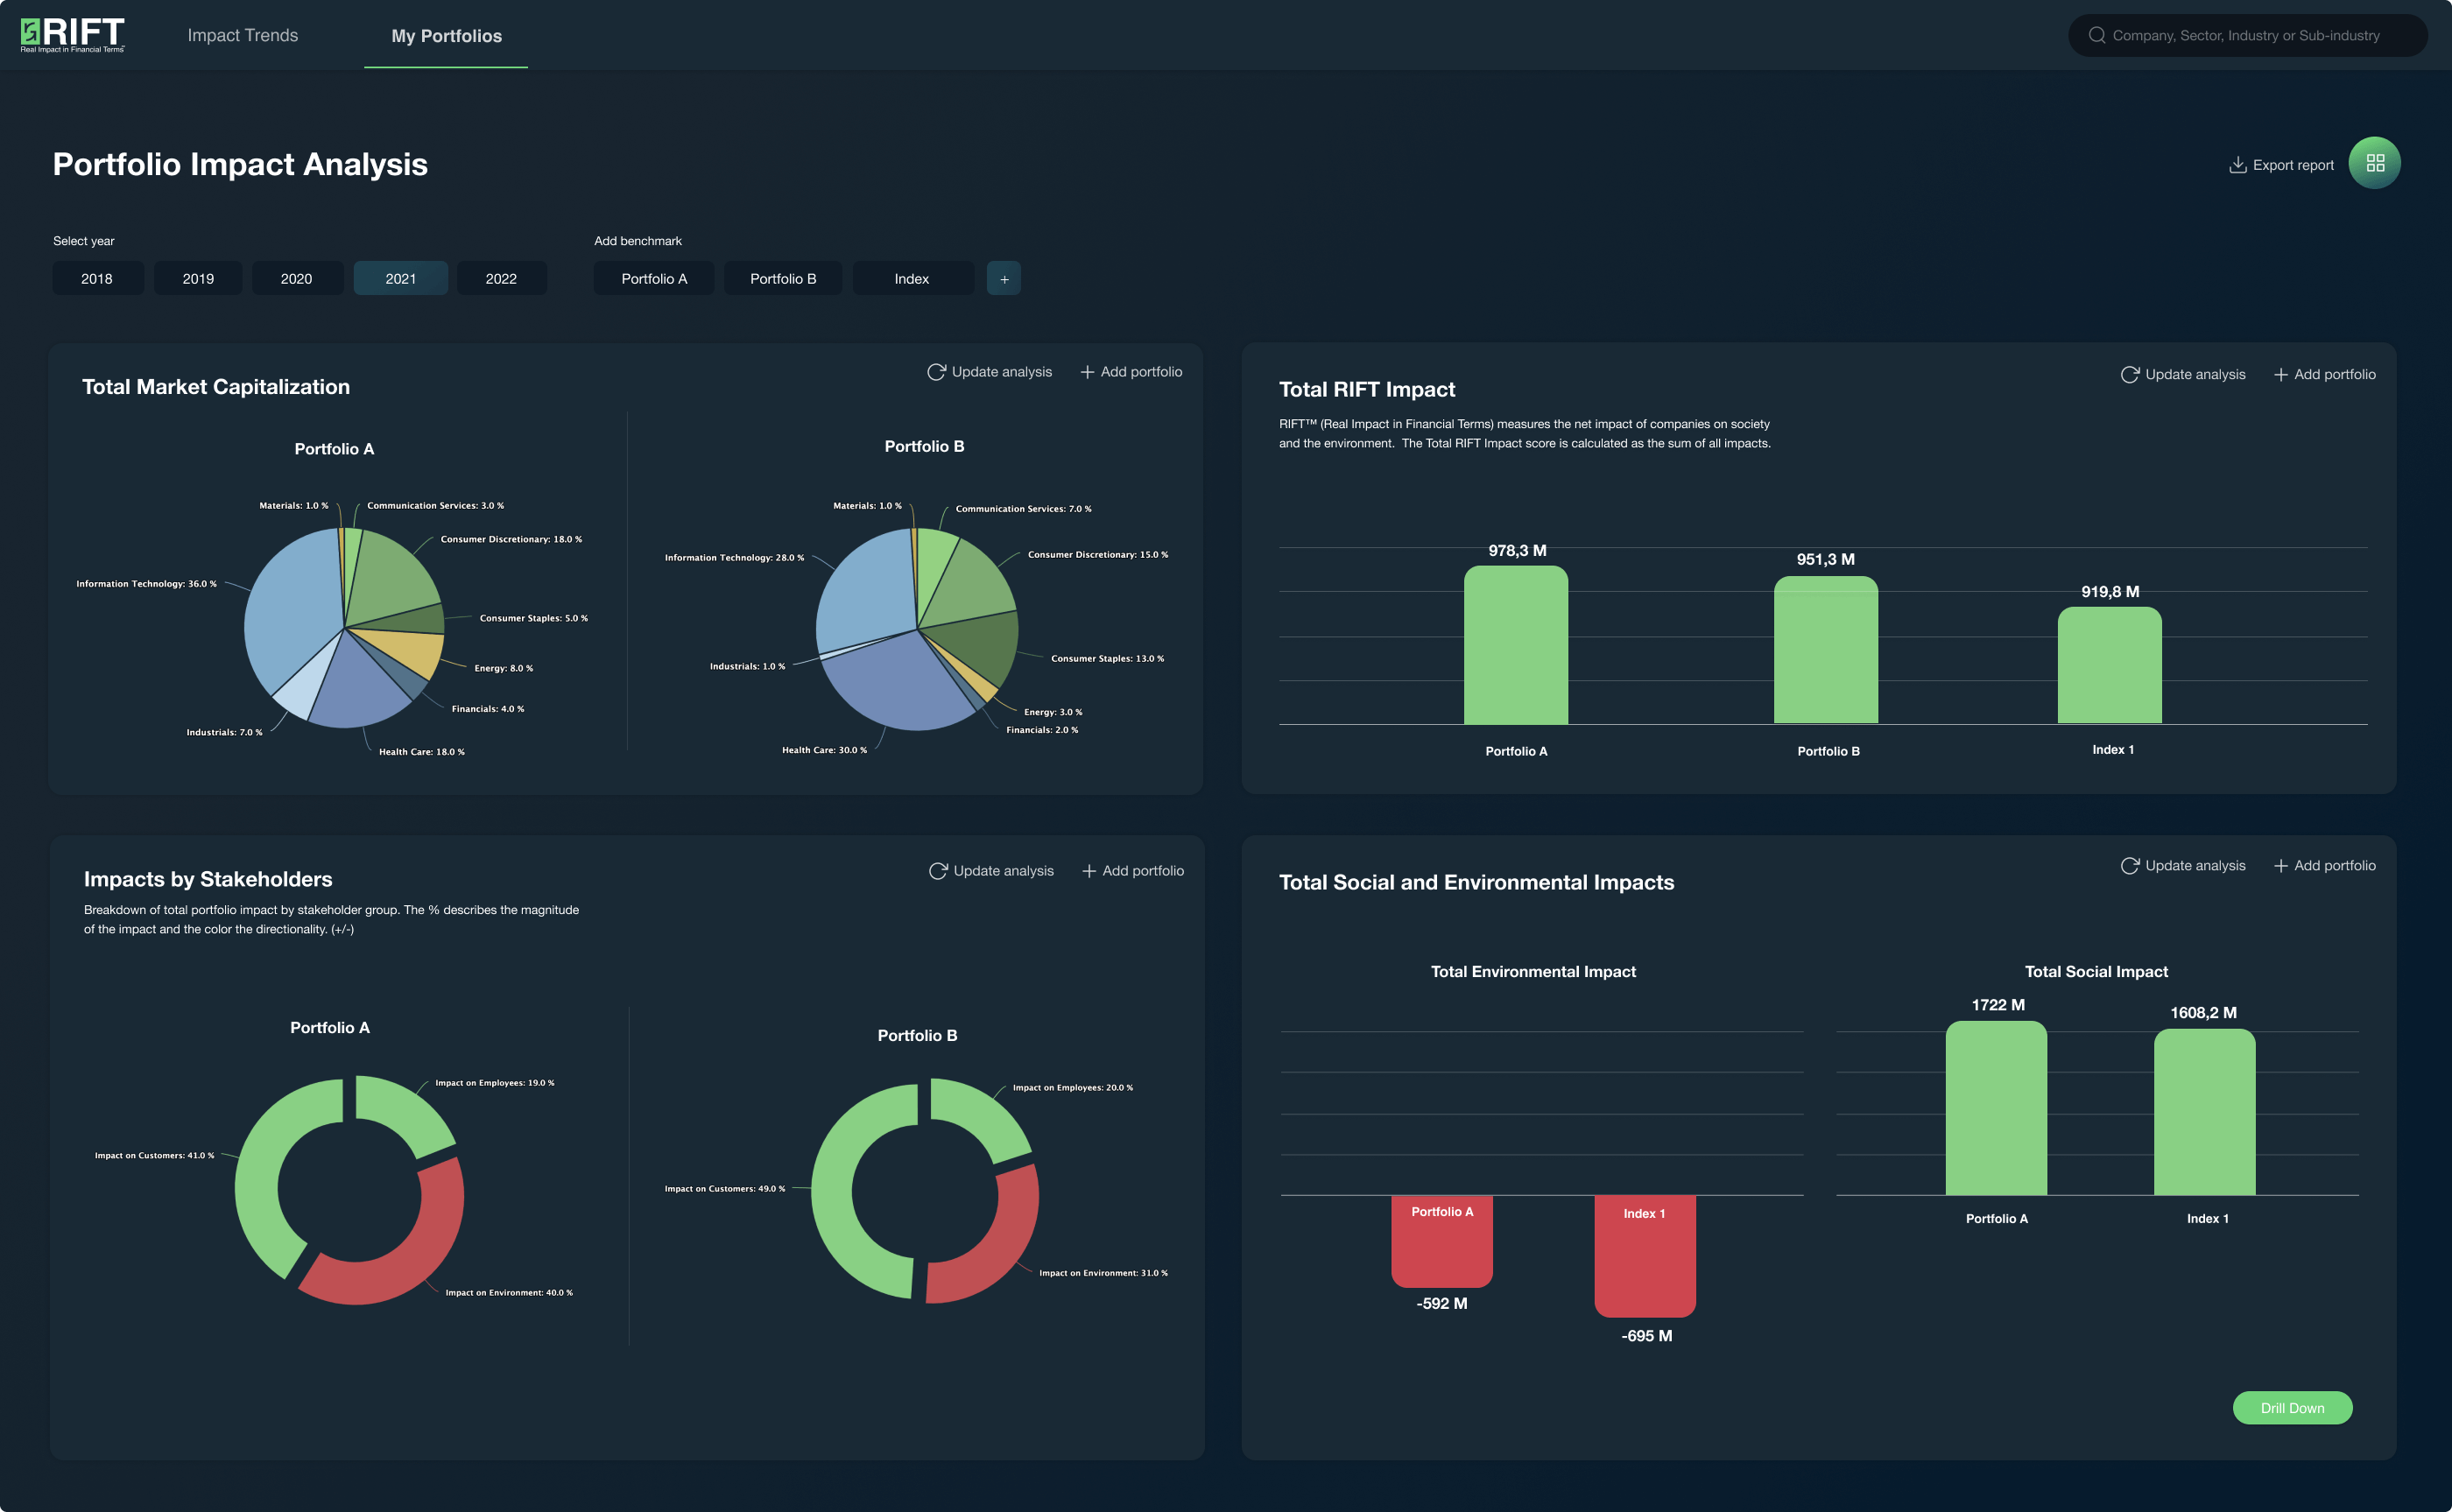Viewport: 2452px width, 1512px height.
Task: Click 'Information Technology: 36.0 %' label
Action: tap(146, 584)
